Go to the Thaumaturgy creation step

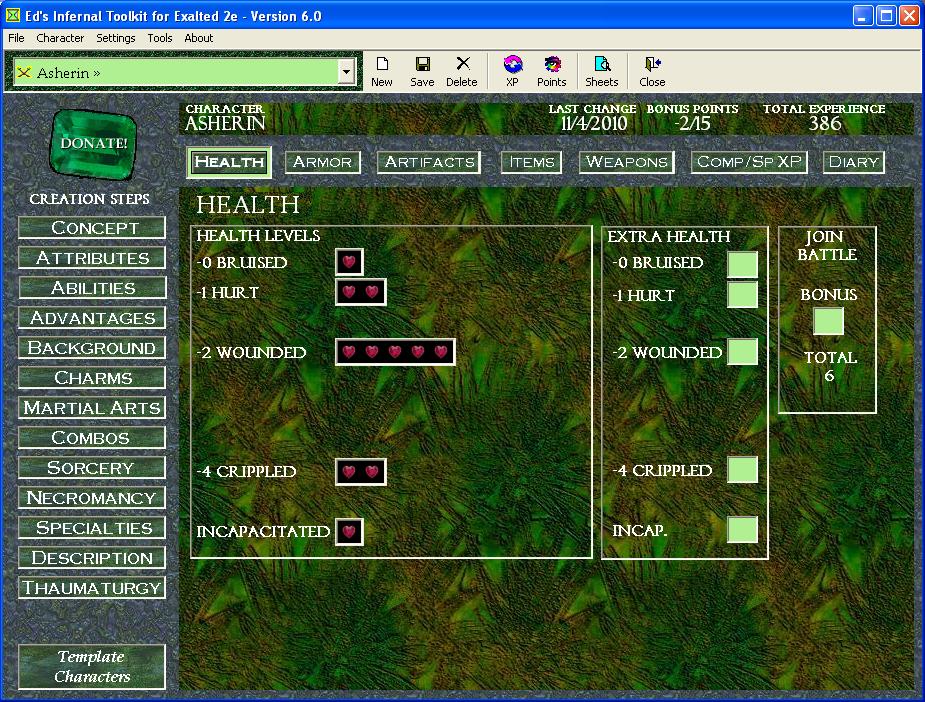click(92, 588)
